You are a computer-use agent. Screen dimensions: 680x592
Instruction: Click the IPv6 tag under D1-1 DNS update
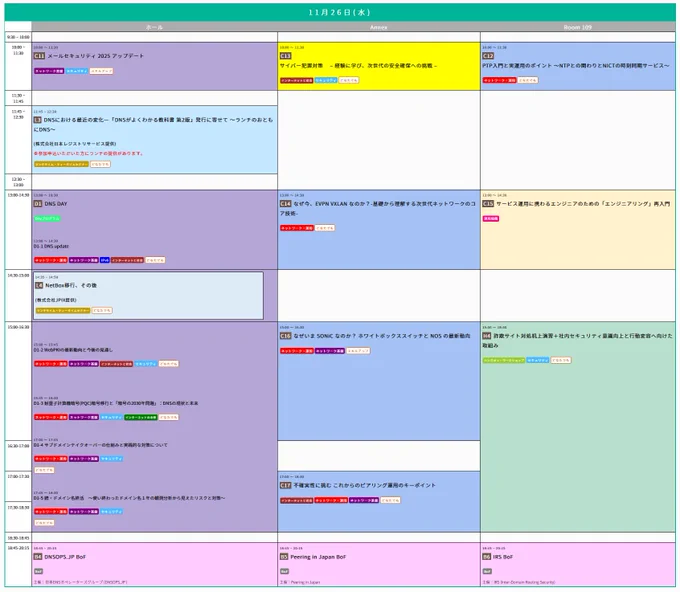pos(105,260)
